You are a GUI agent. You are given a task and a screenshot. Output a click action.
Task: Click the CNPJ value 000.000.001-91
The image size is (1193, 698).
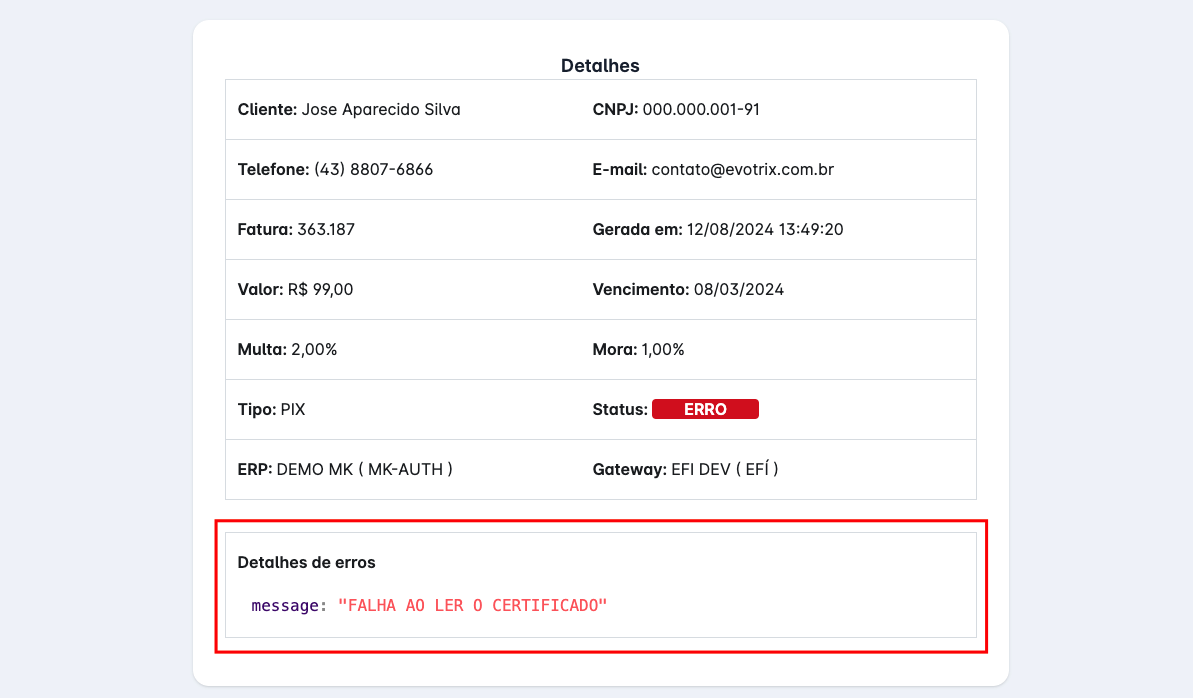[700, 109]
